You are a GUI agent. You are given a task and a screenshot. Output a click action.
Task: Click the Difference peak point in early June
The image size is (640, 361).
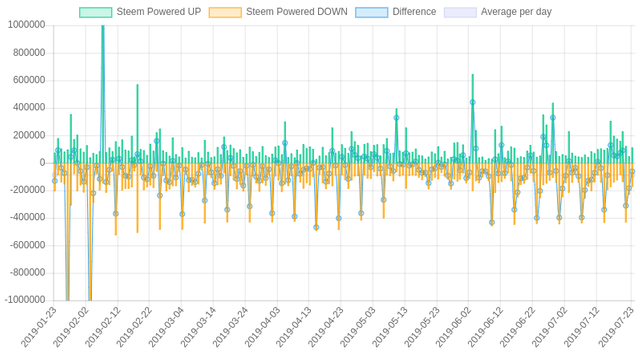(473, 103)
